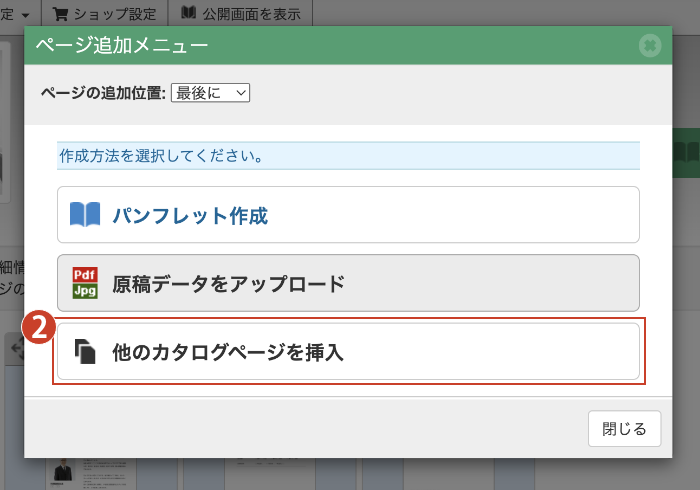
Task: Click the blue book icon for パンフレット作成
Action: pos(85,215)
